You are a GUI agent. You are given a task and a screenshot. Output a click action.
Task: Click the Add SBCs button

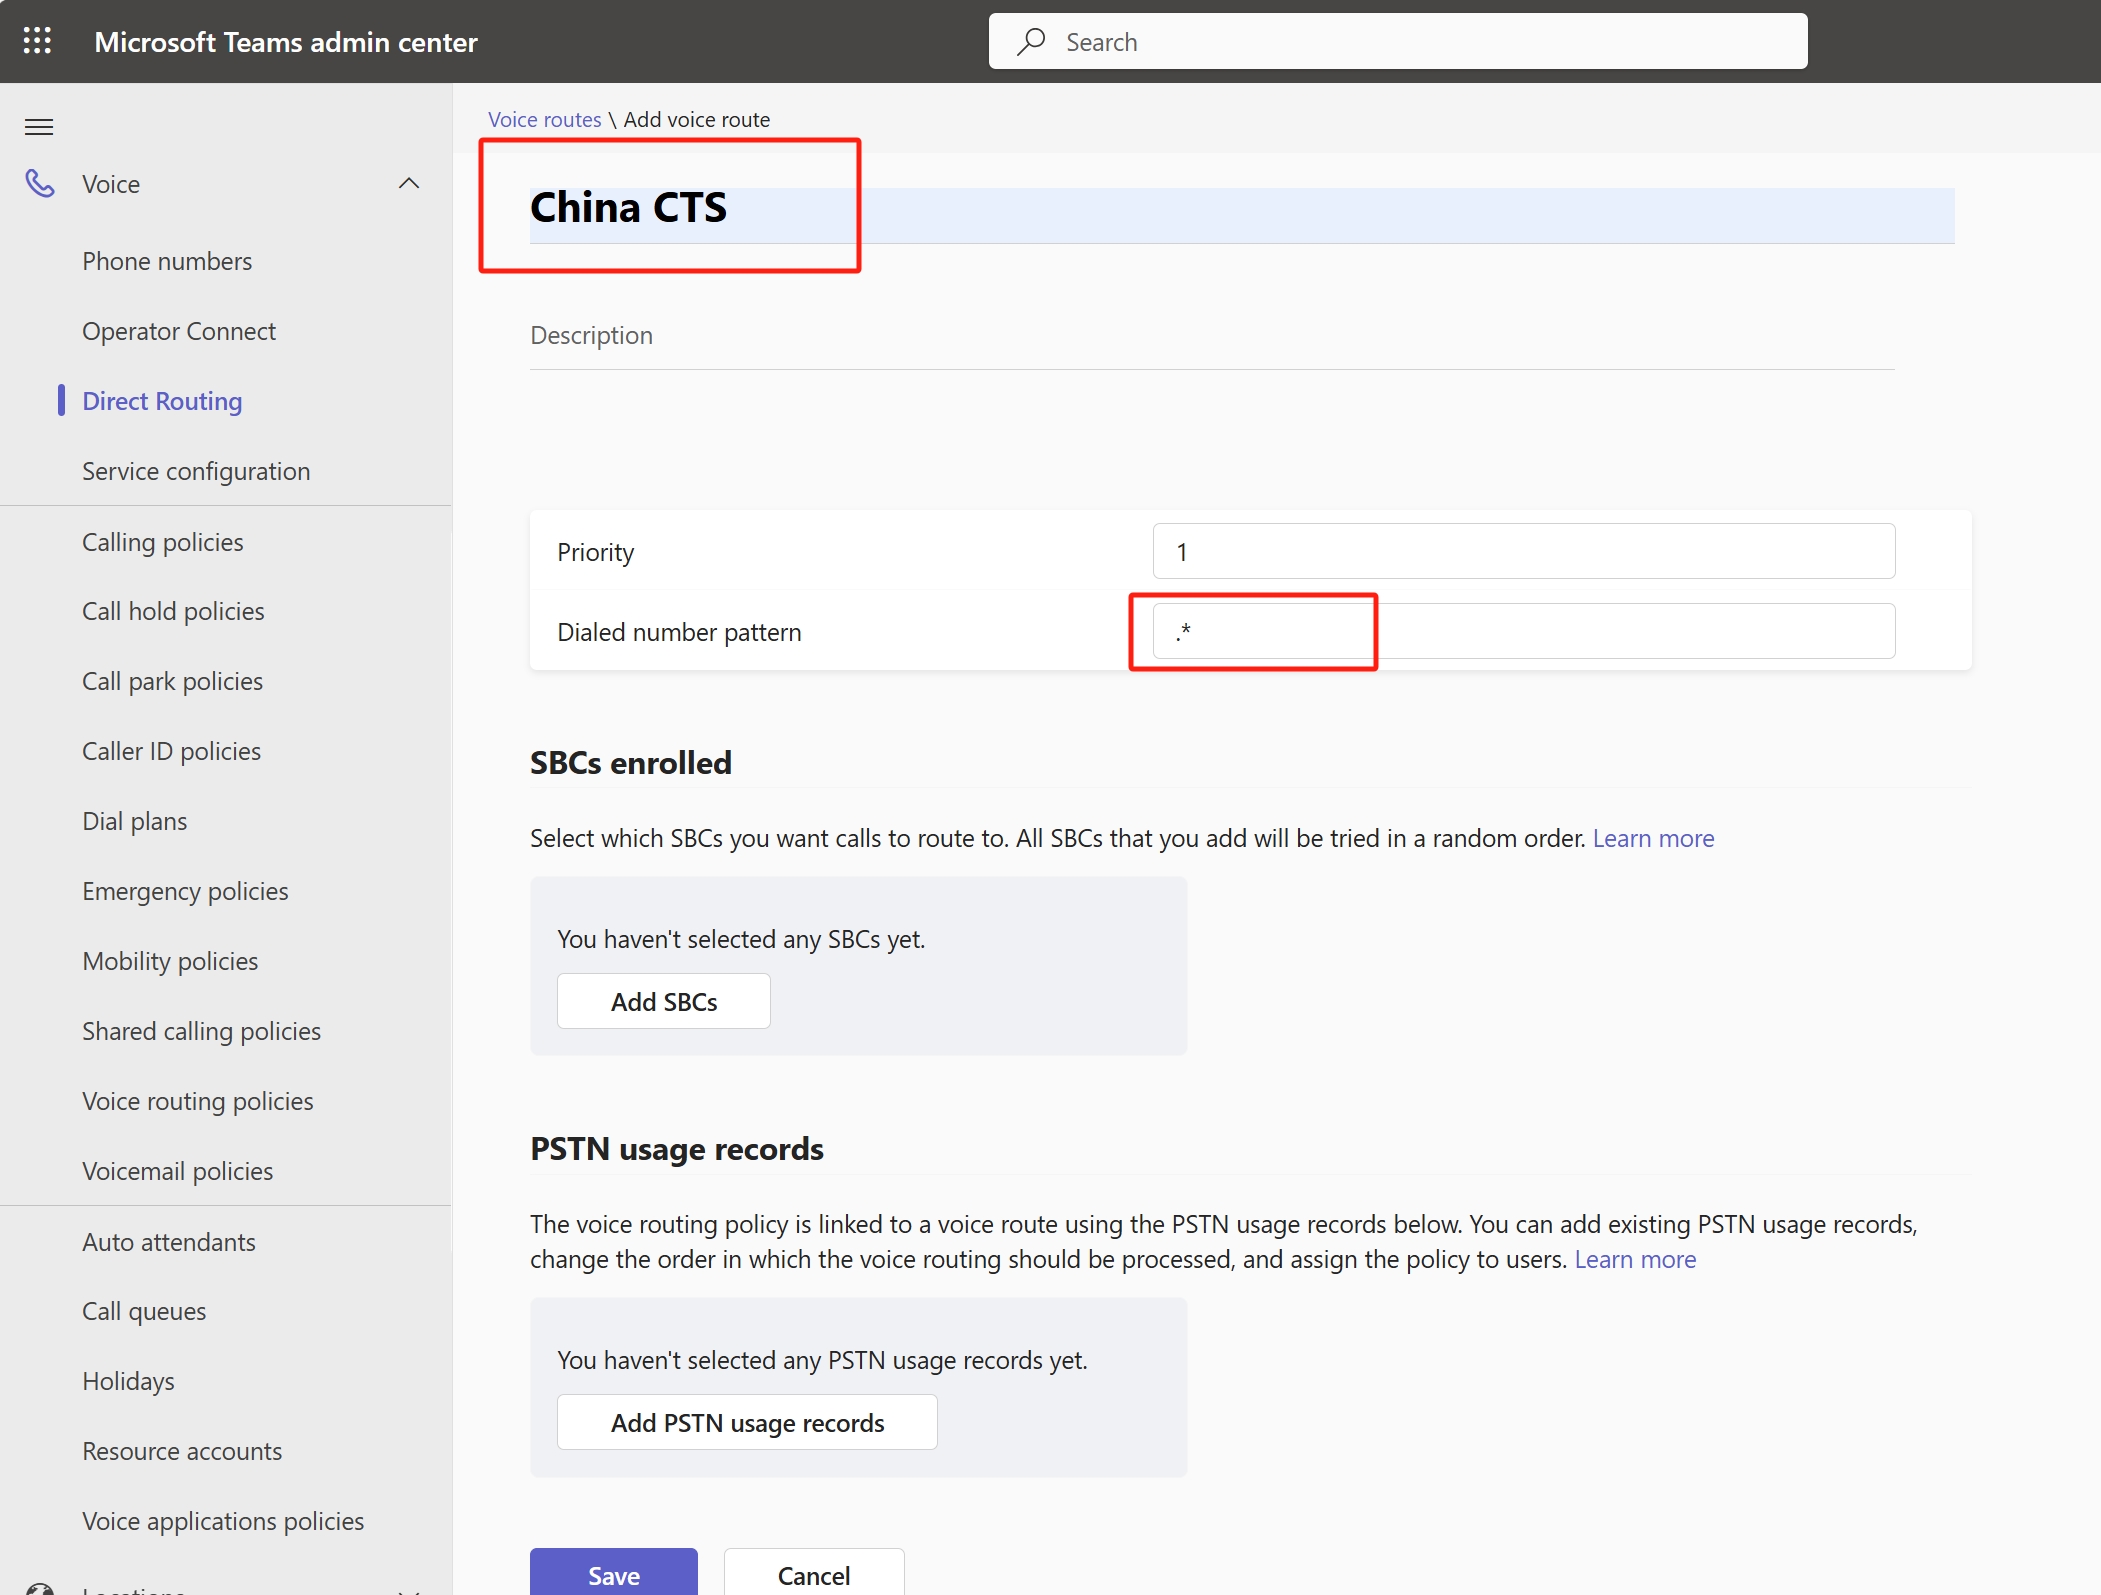click(664, 1001)
